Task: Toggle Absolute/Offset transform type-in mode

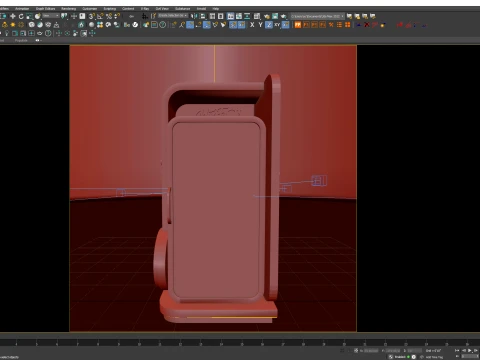Action: tap(356, 350)
